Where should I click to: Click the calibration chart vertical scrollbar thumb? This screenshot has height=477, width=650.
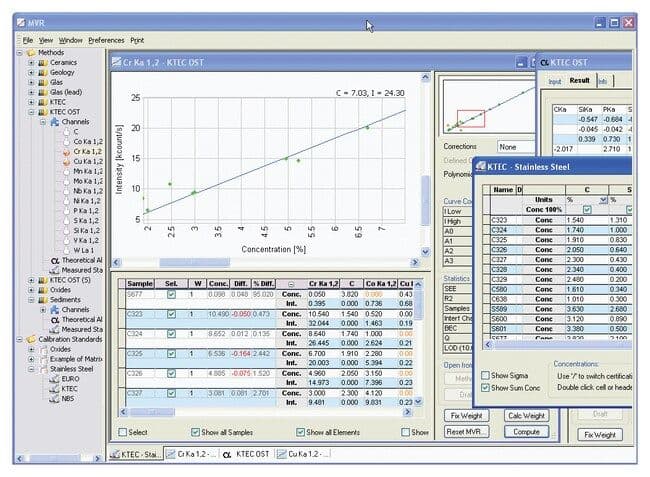(x=425, y=200)
